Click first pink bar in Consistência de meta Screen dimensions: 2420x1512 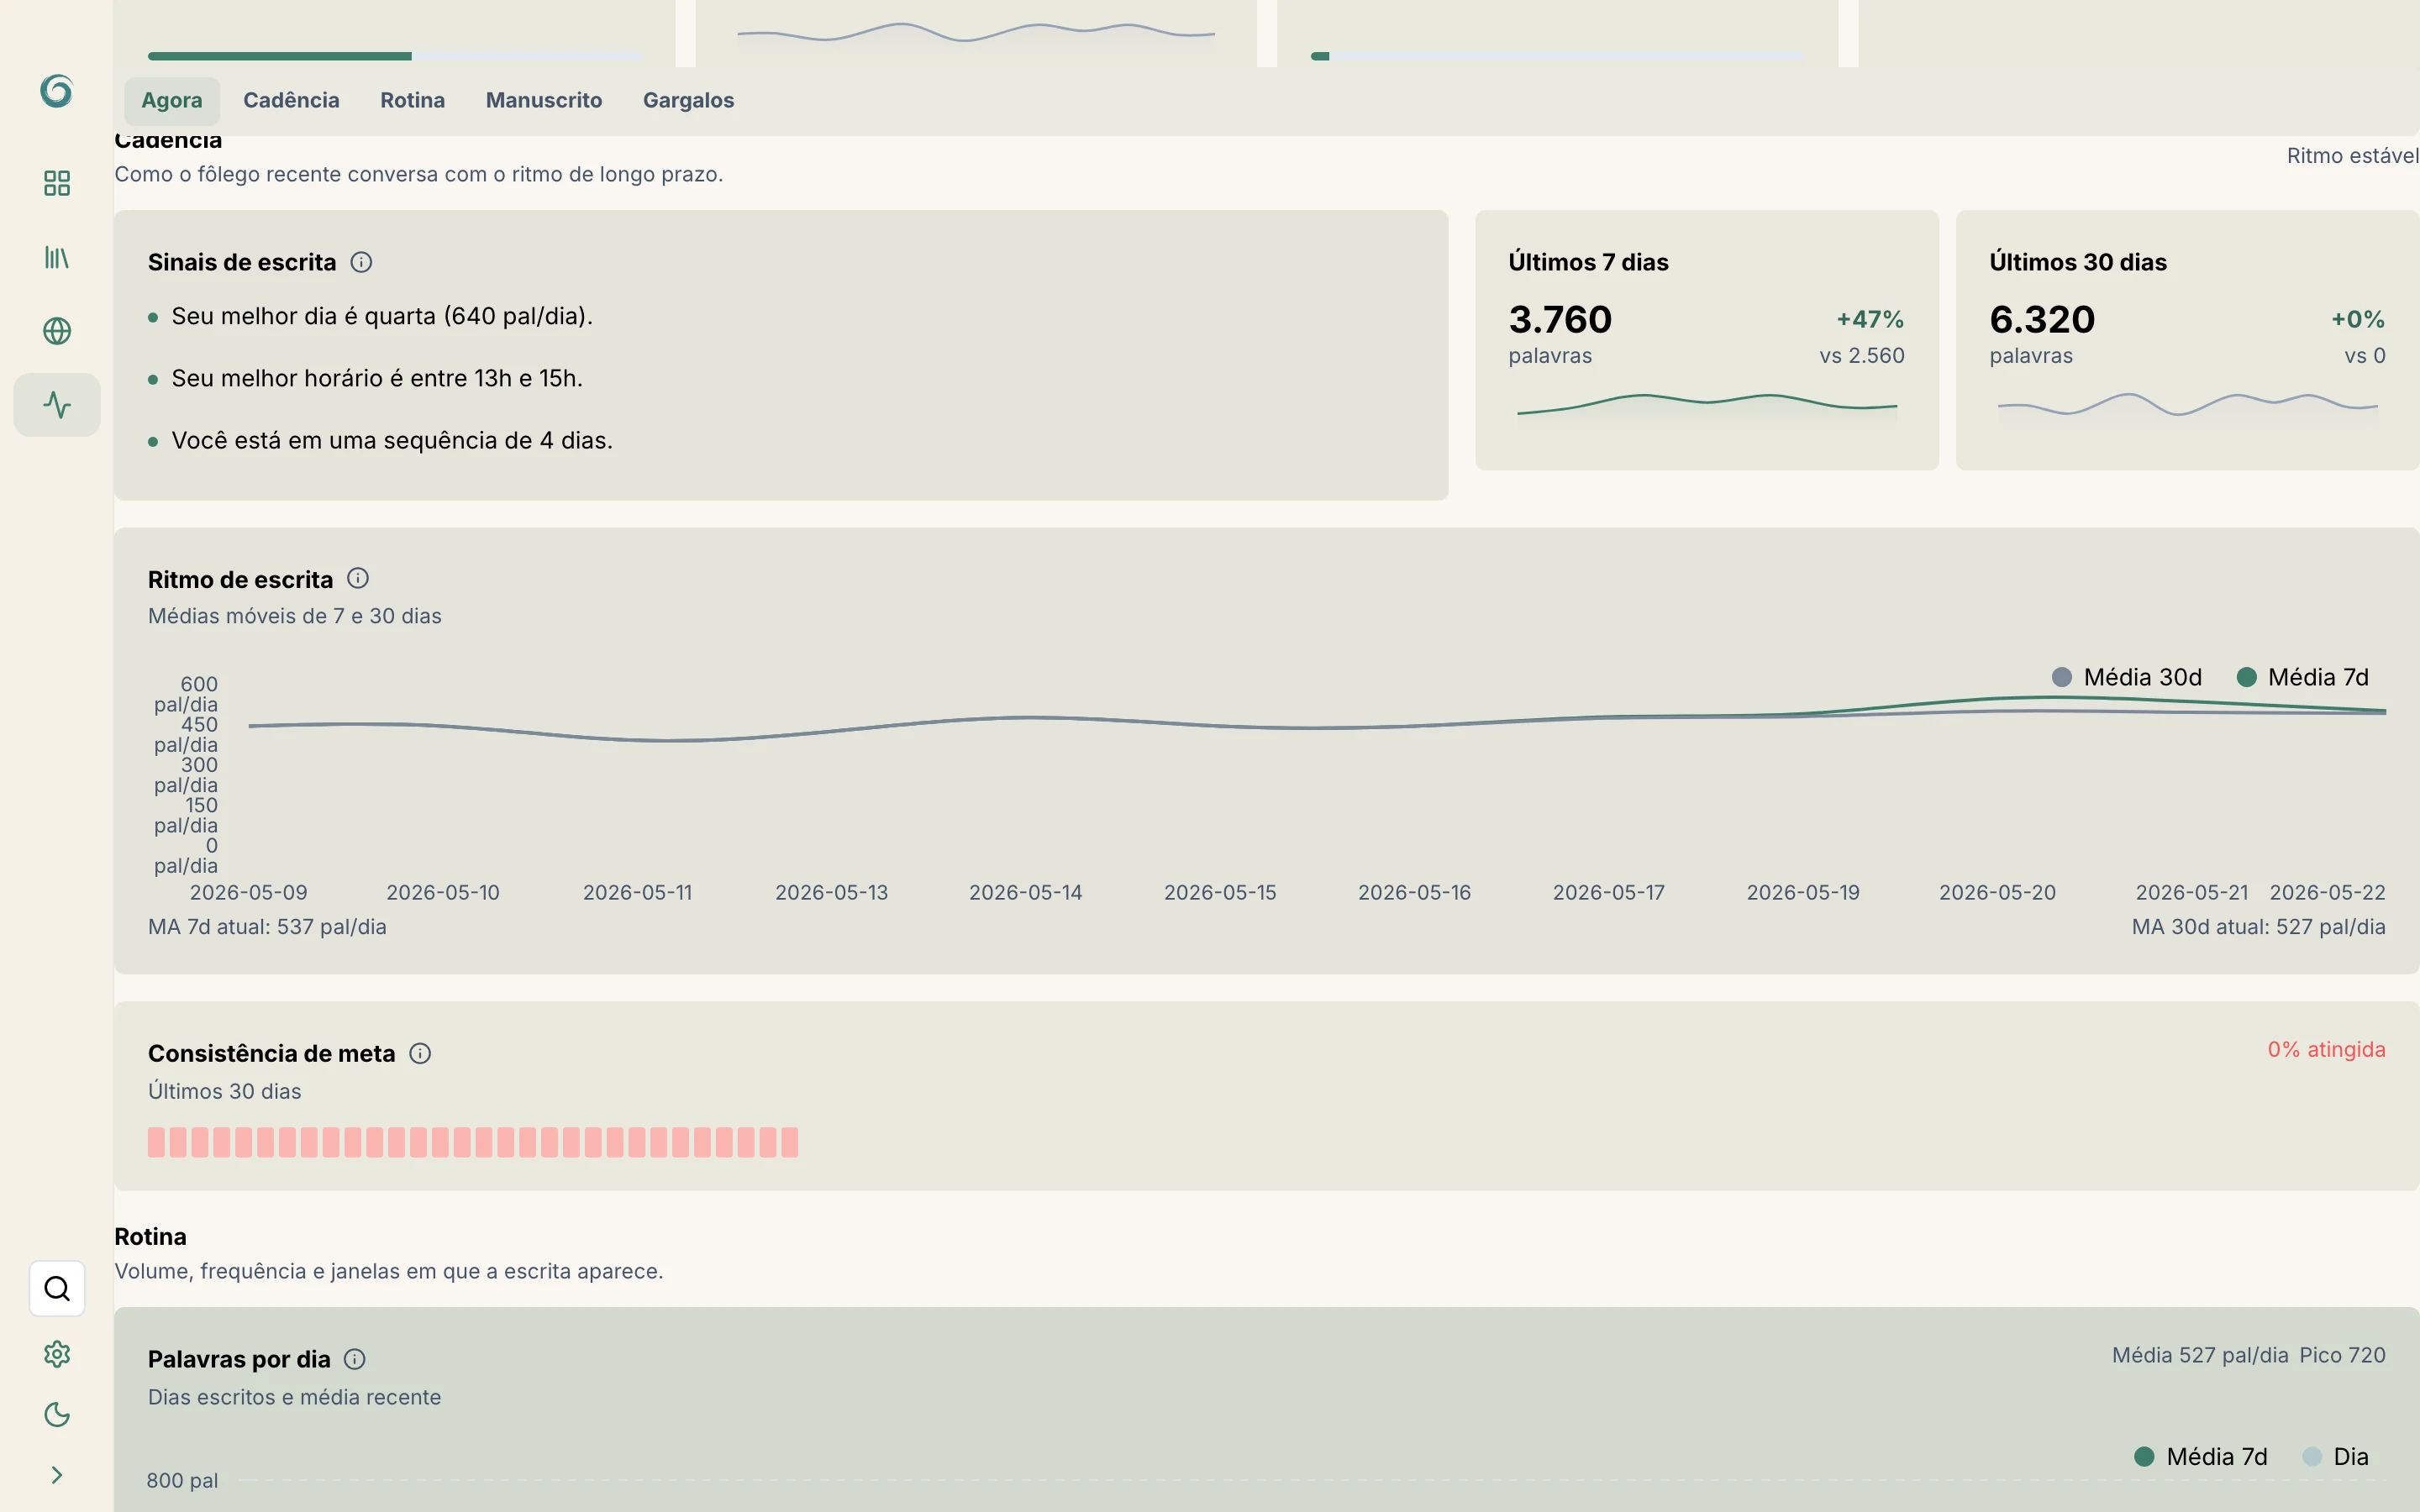[x=156, y=1142]
